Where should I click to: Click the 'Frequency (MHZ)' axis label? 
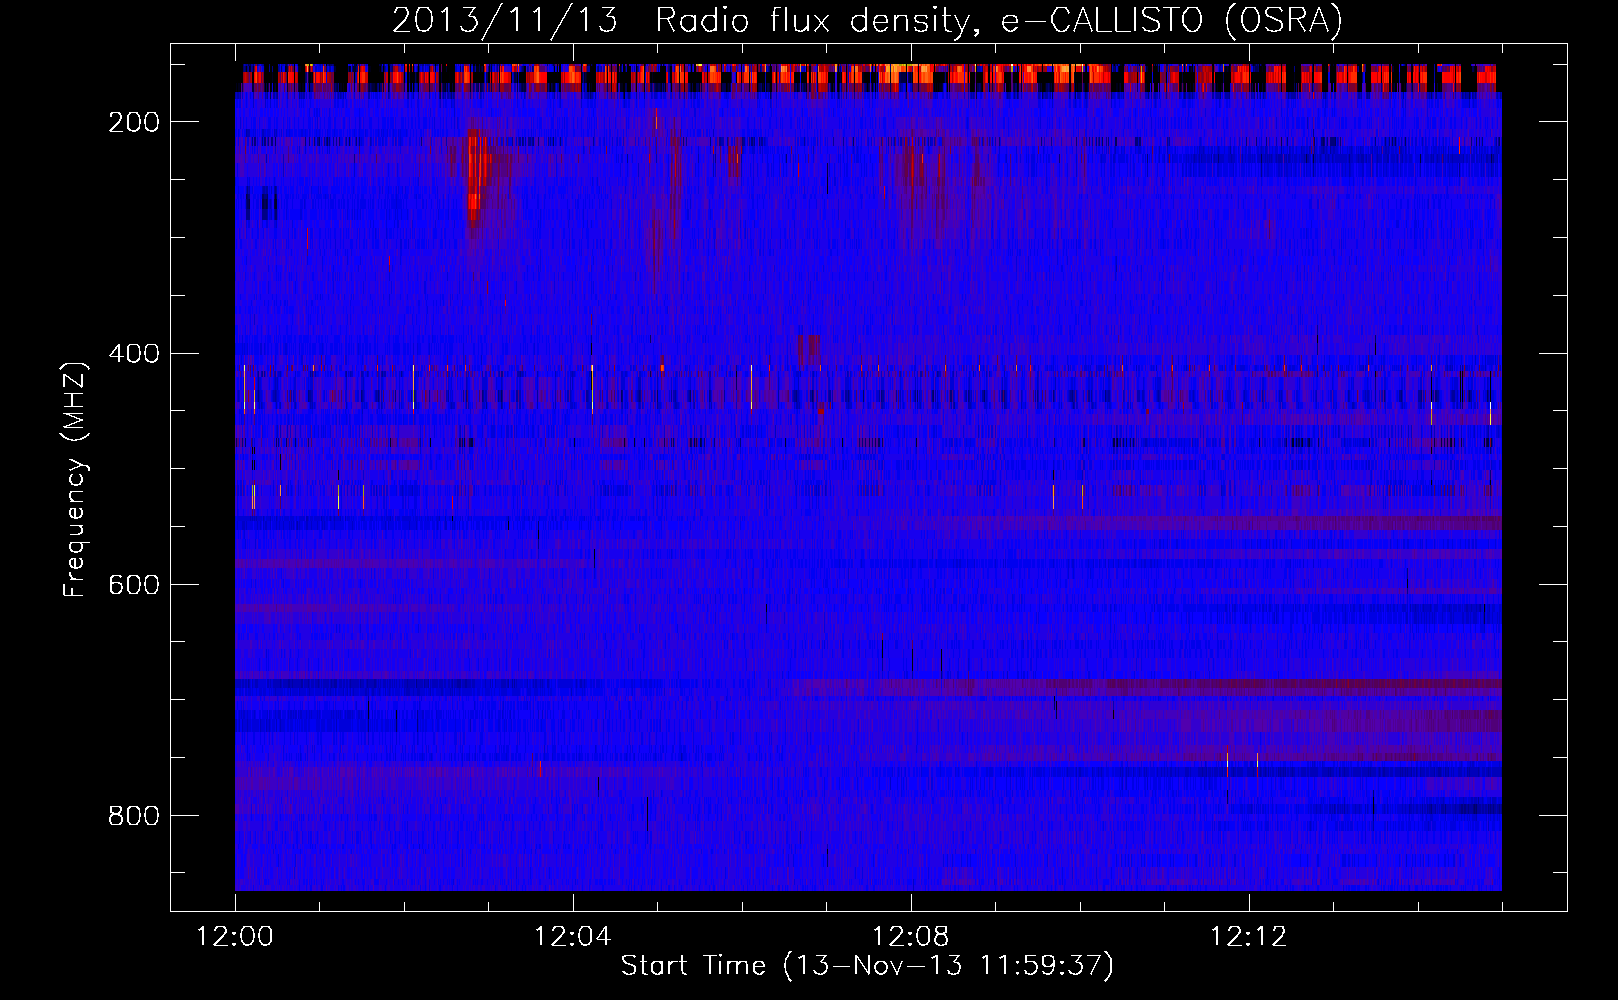coord(75,479)
